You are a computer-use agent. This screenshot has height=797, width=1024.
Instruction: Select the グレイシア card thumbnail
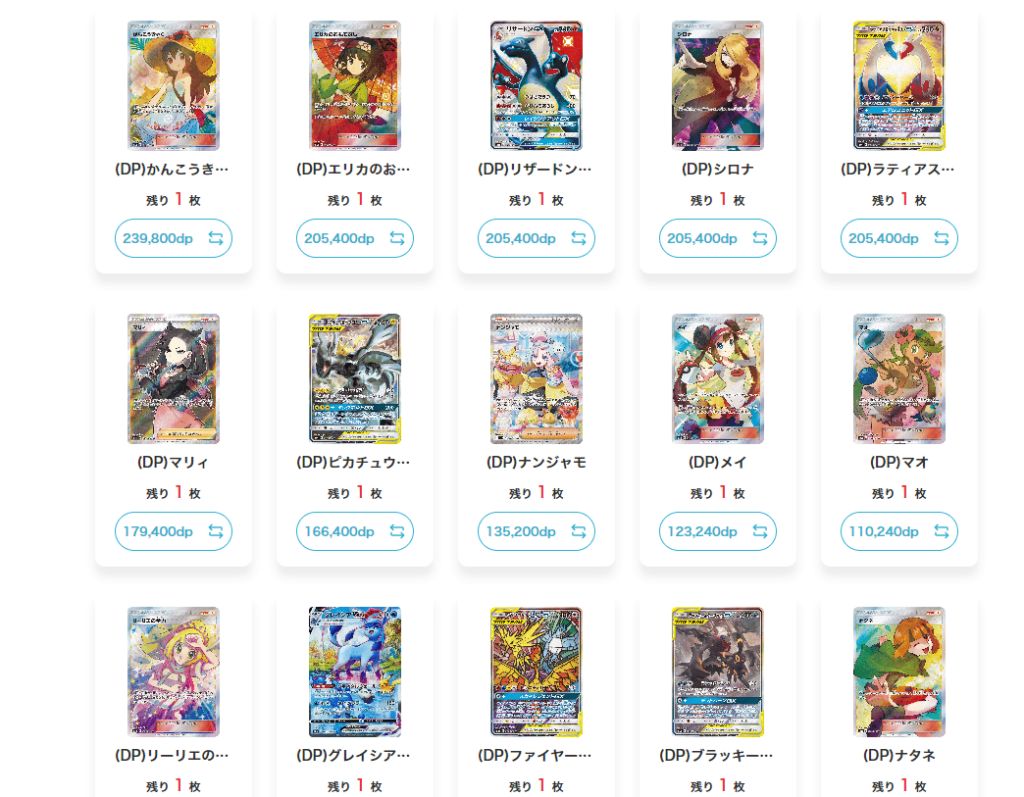click(x=355, y=672)
